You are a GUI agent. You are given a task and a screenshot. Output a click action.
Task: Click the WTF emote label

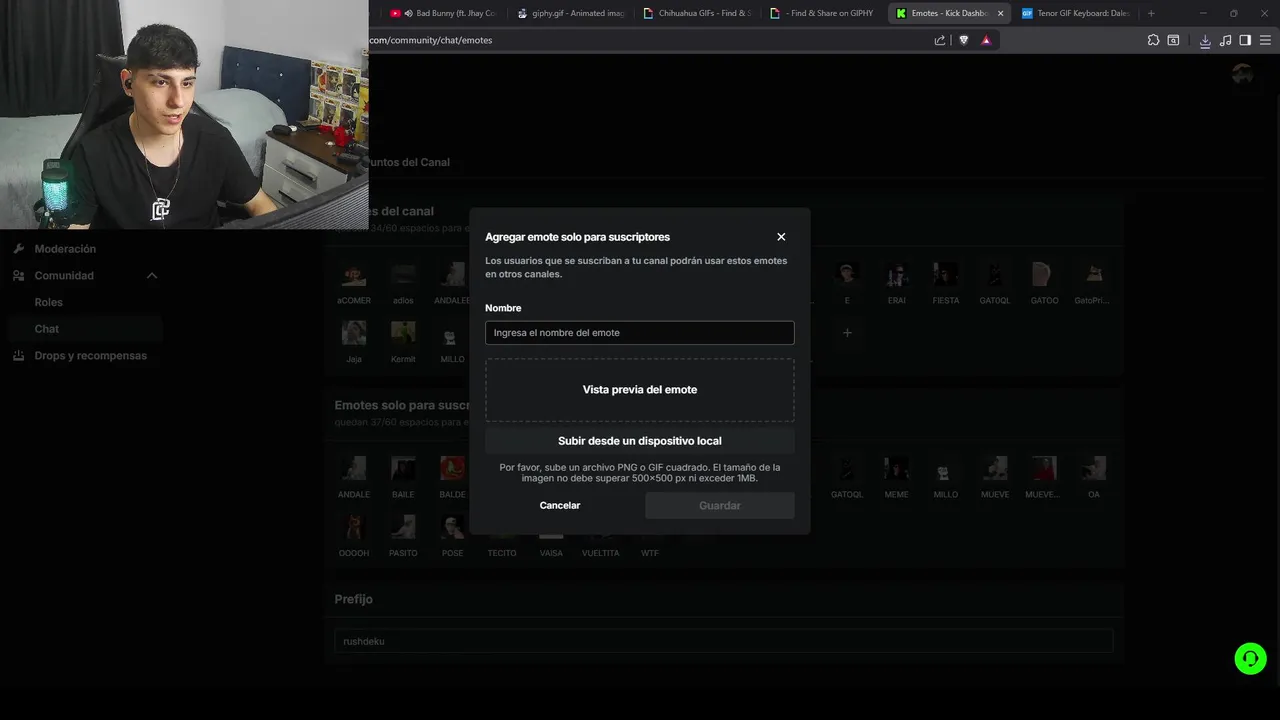click(x=650, y=553)
